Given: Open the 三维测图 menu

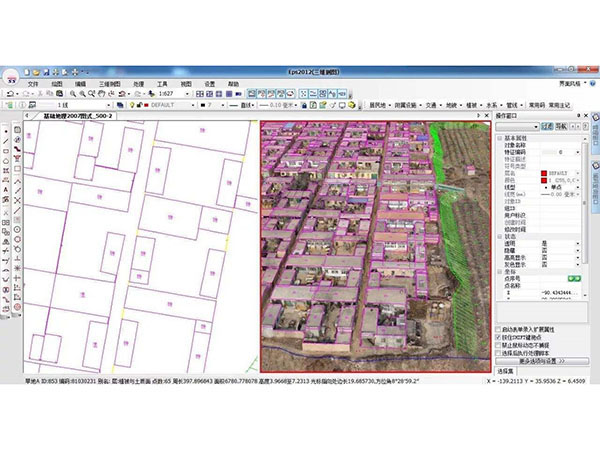Looking at the screenshot, I should coord(110,84).
